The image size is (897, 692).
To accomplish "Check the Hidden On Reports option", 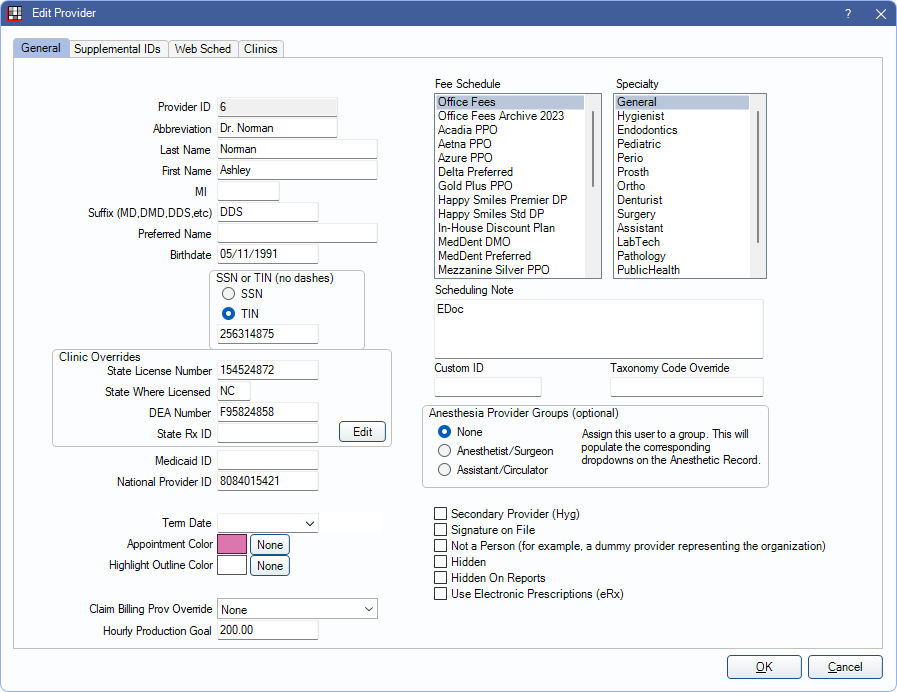I will coord(440,578).
